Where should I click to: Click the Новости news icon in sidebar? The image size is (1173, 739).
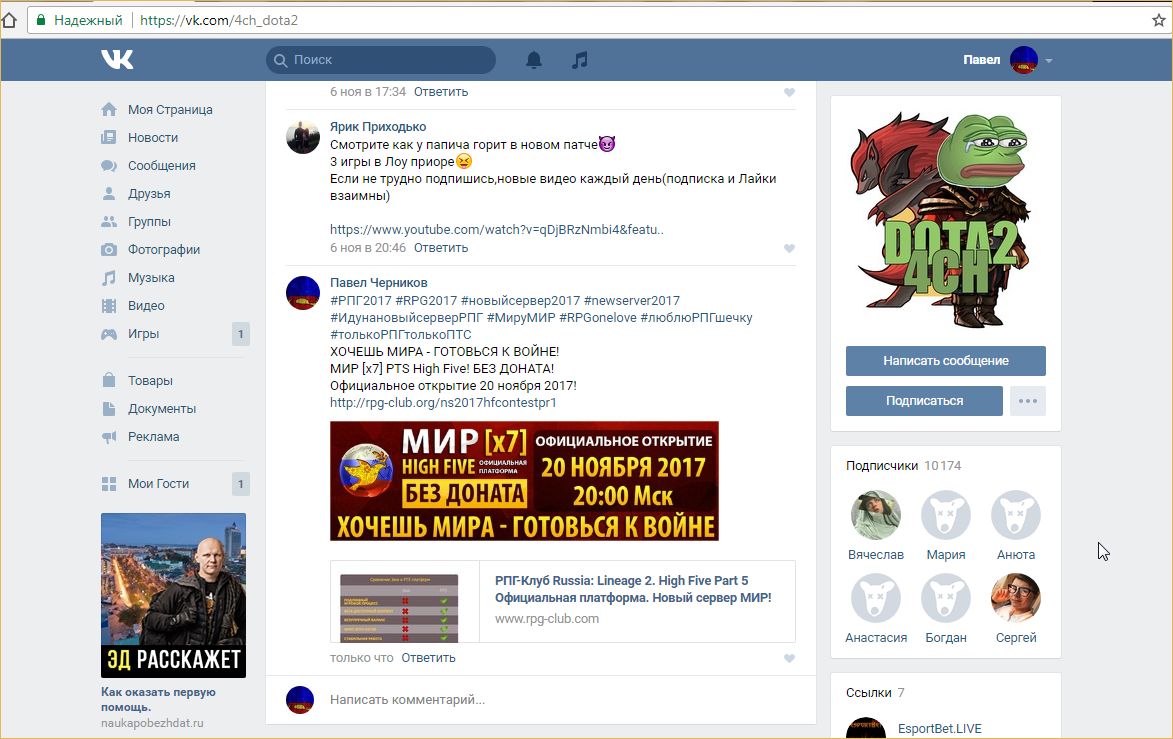click(x=109, y=138)
